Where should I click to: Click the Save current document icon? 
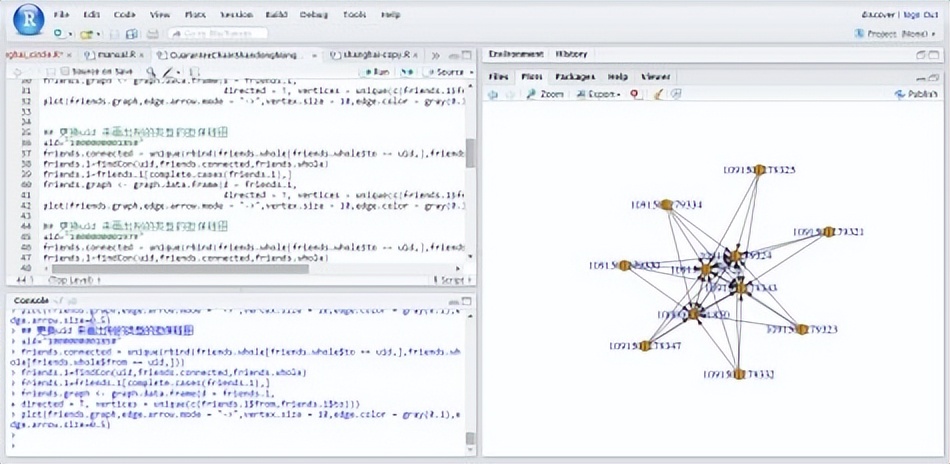tap(115, 35)
